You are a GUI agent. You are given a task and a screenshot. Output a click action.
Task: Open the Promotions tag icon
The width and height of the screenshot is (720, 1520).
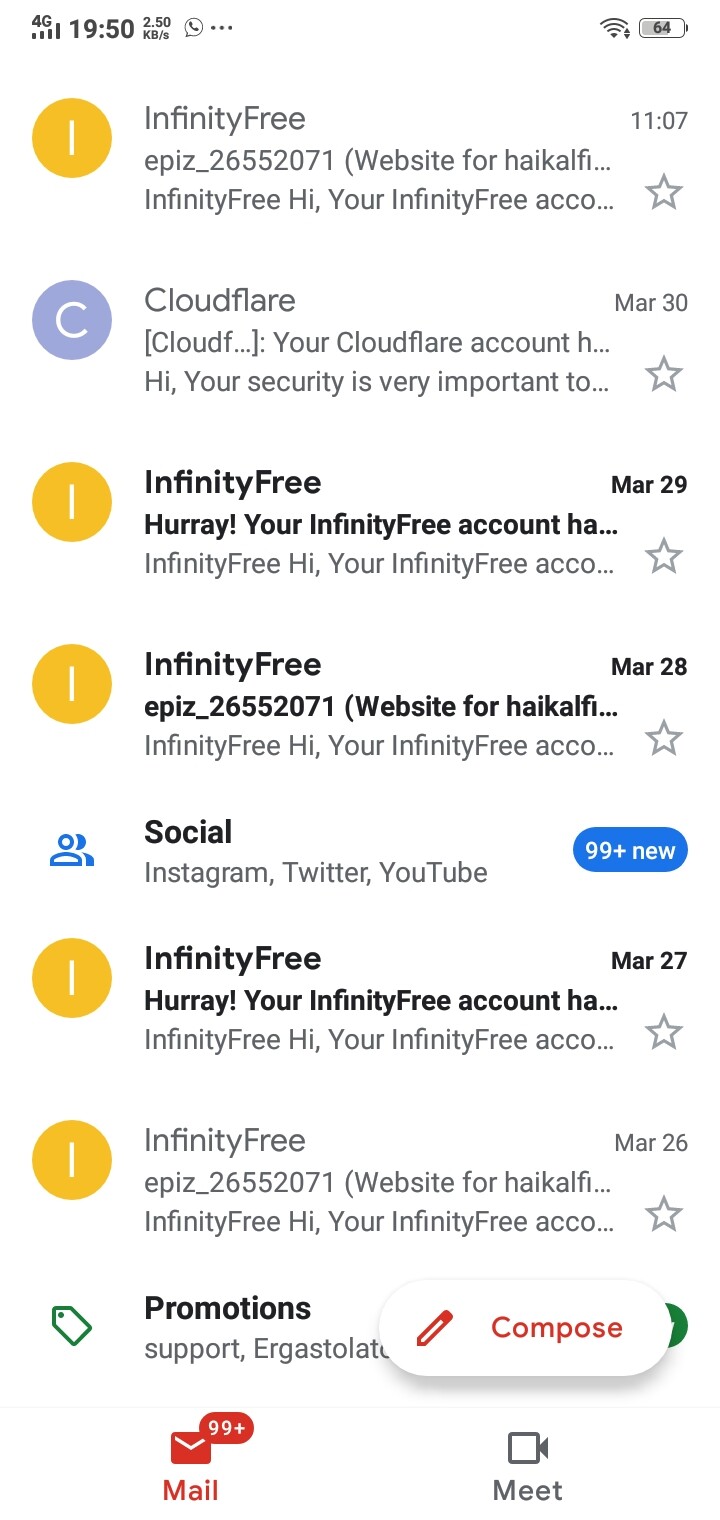72,1326
